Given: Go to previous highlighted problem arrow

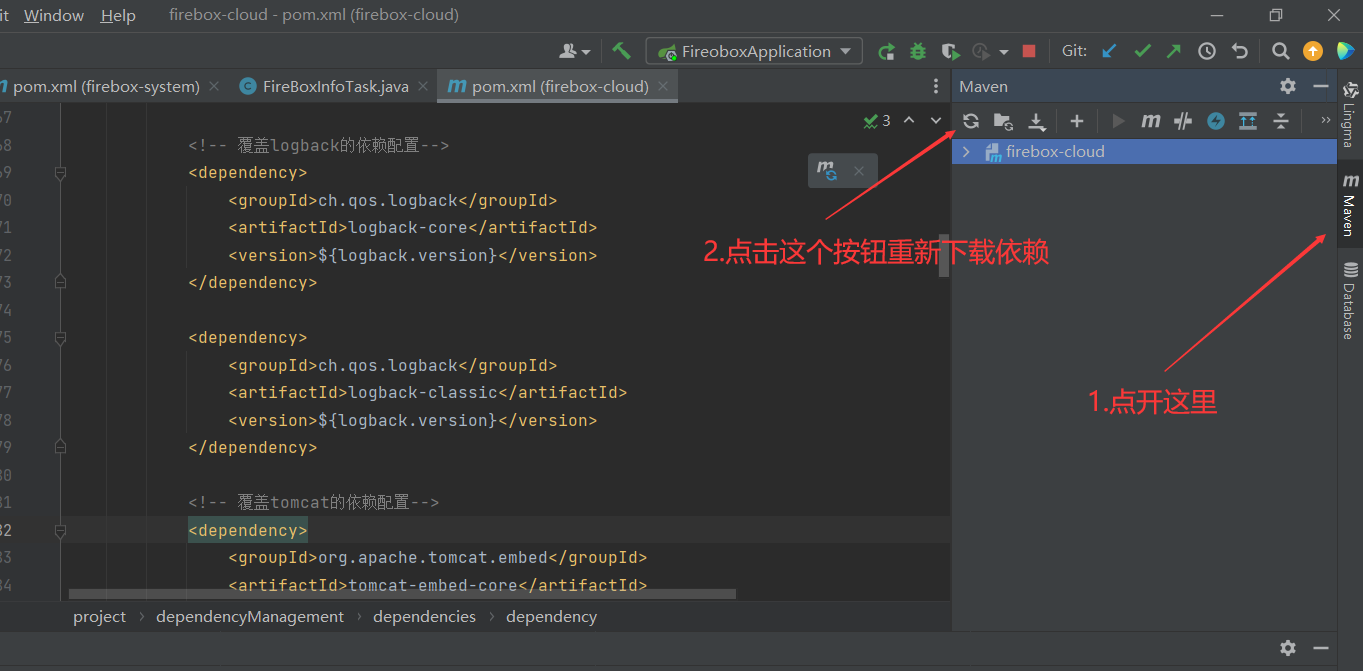Looking at the screenshot, I should [x=909, y=121].
